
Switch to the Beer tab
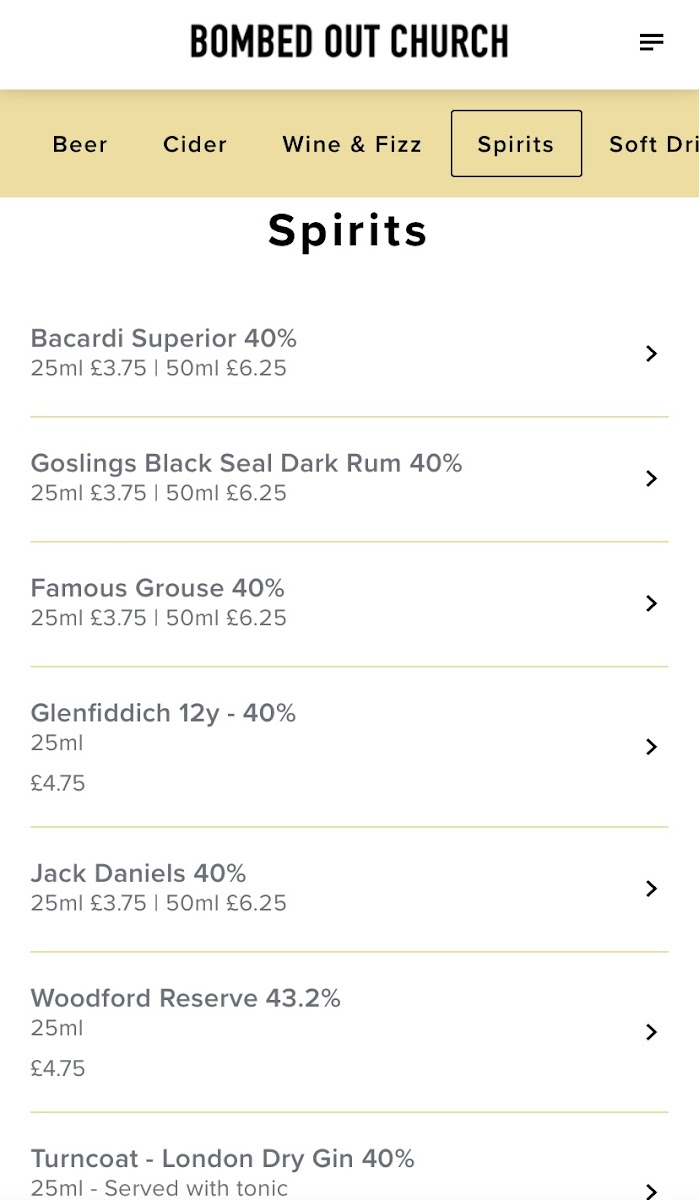80,144
